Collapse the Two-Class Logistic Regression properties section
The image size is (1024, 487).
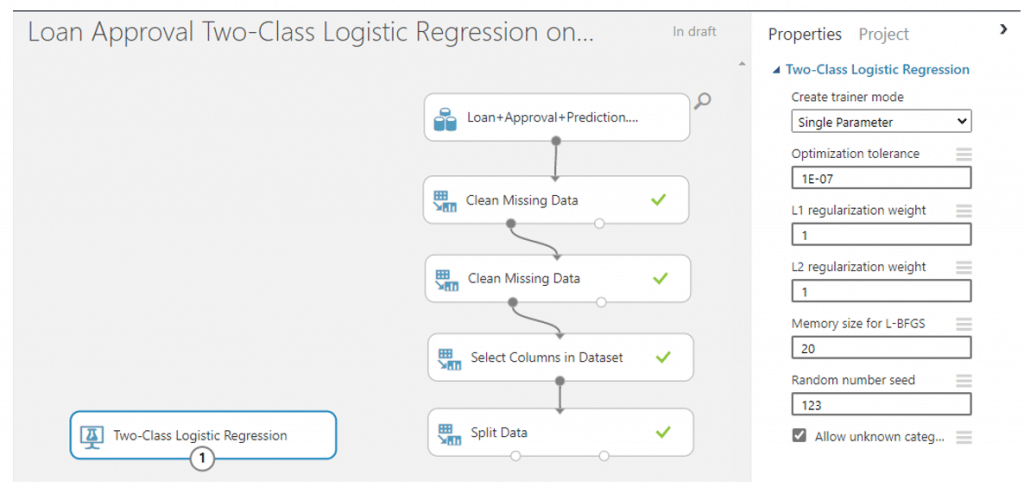click(x=776, y=70)
